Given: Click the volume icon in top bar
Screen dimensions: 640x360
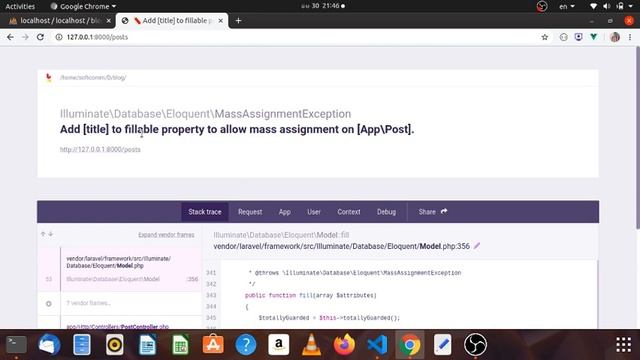Looking at the screenshot, I should tap(607, 6).
